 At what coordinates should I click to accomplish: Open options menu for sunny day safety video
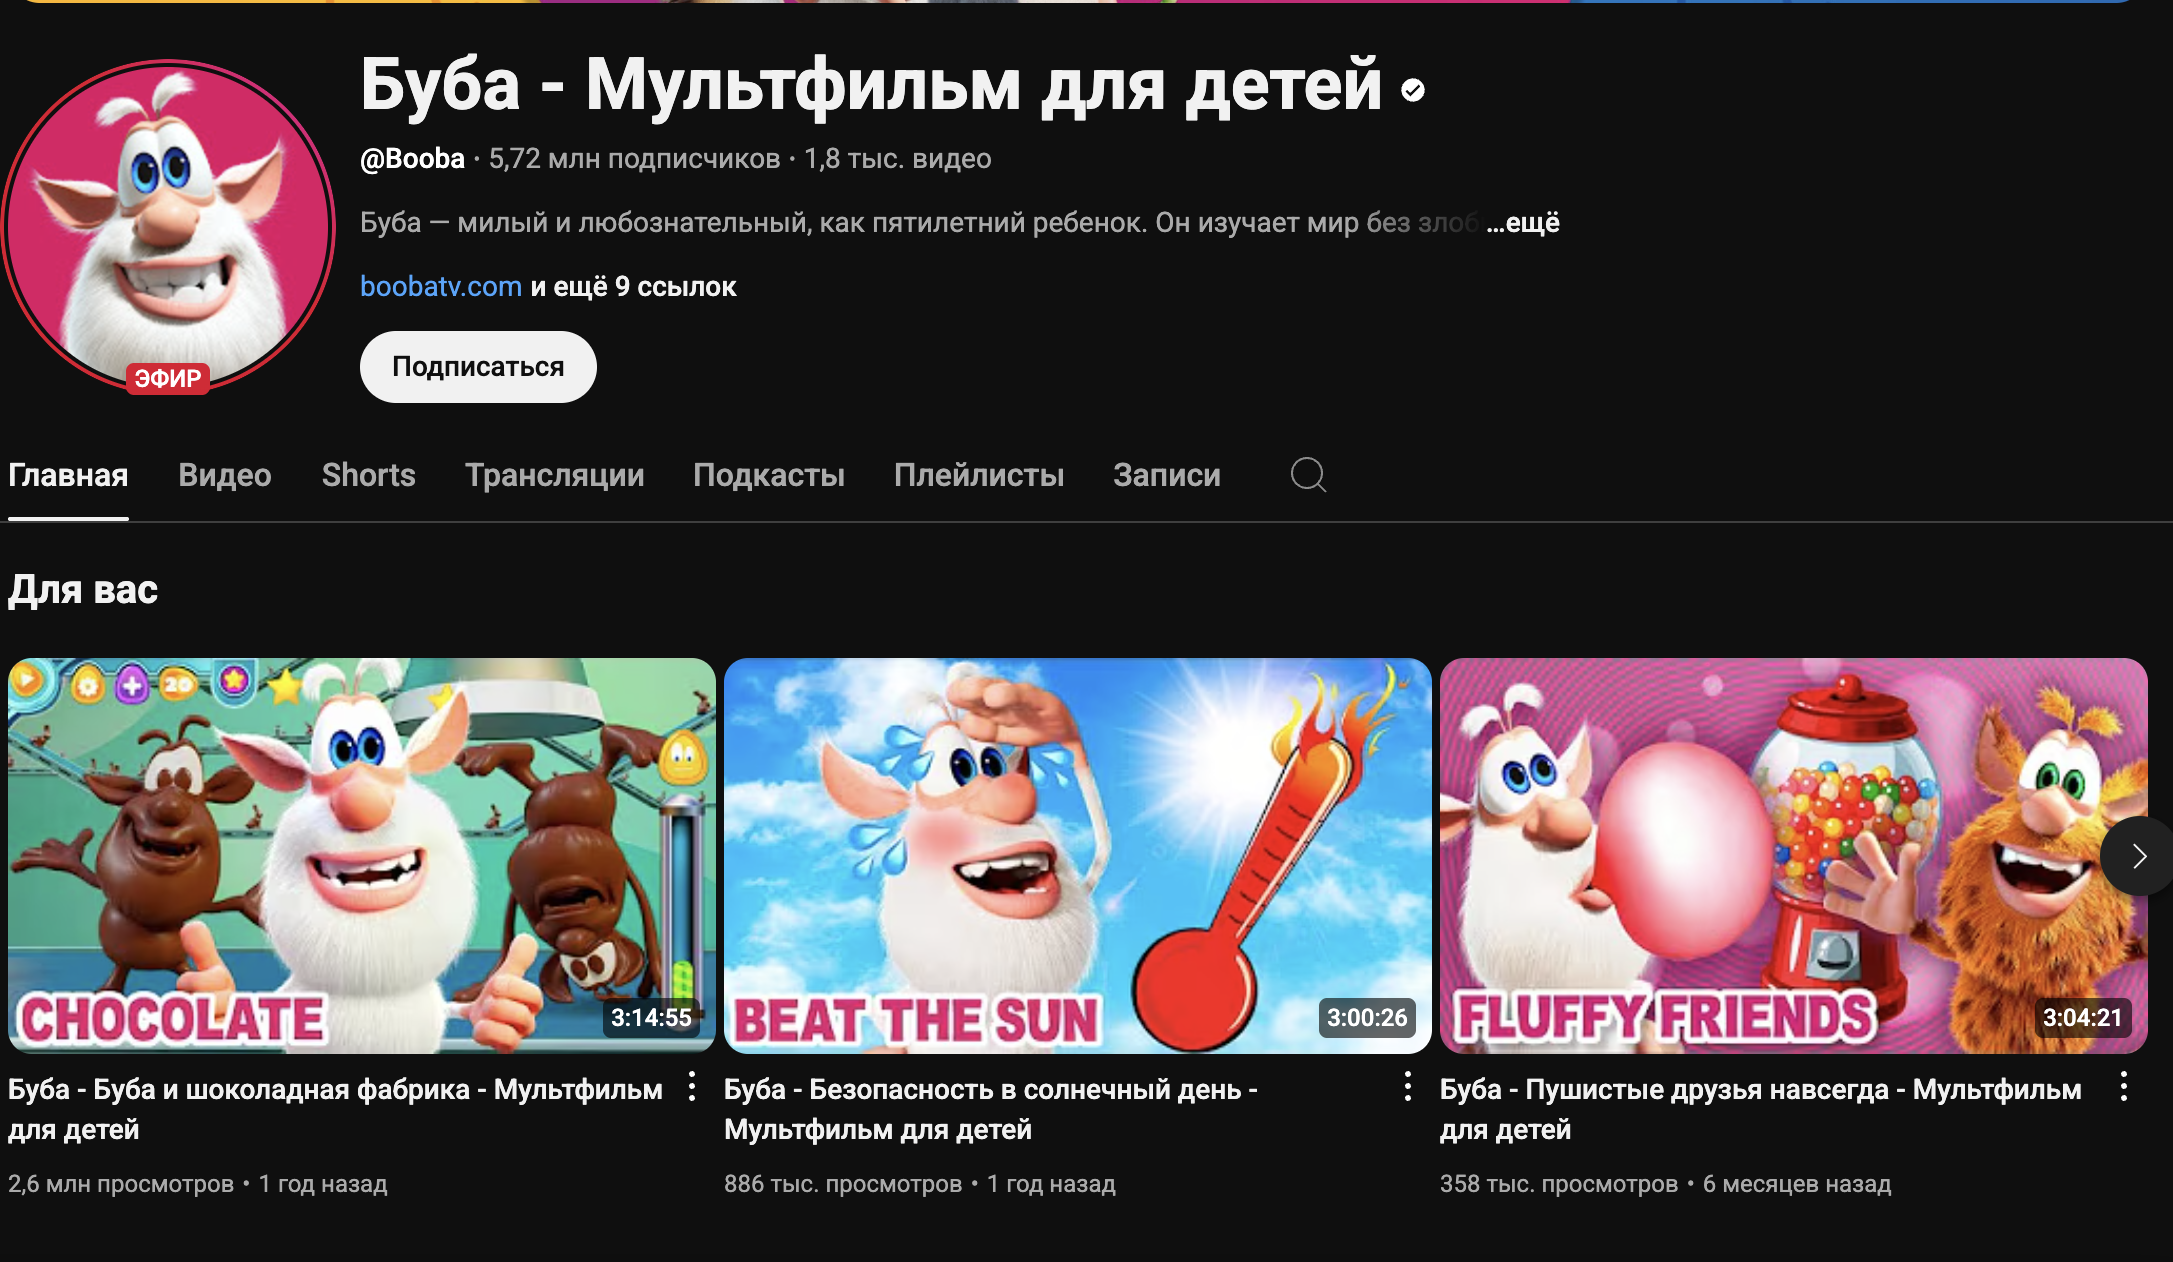point(1408,1087)
